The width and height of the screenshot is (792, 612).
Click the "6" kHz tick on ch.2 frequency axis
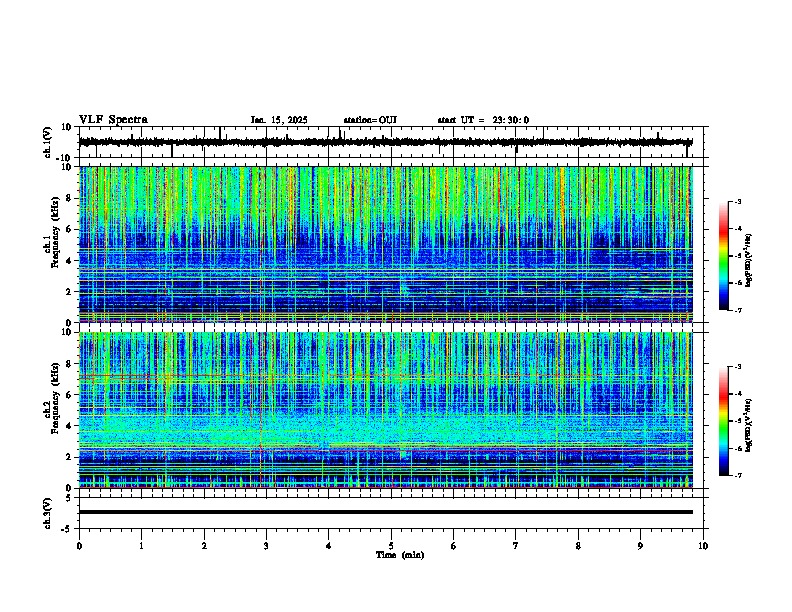pyautogui.click(x=70, y=394)
